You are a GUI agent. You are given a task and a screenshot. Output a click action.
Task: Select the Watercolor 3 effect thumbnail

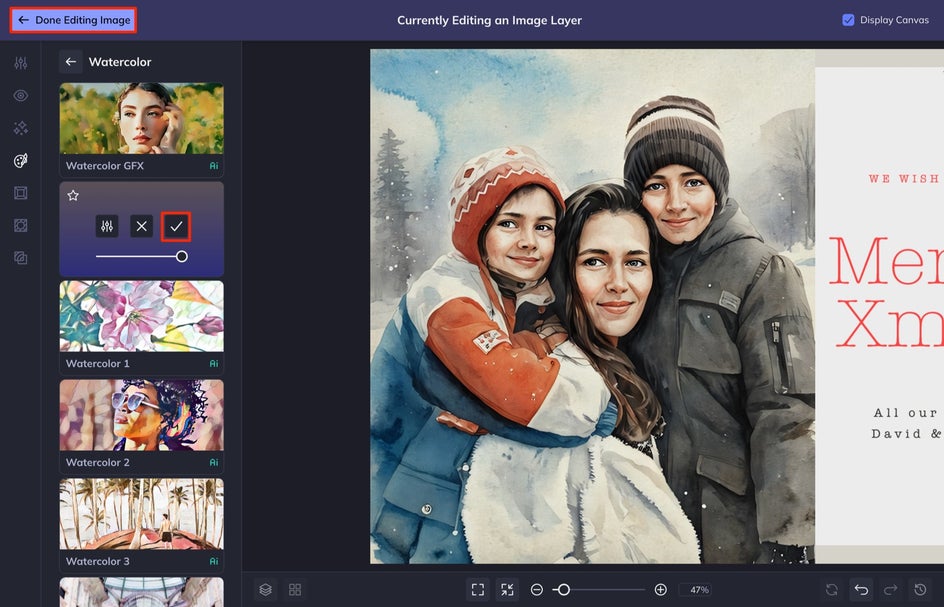141,514
